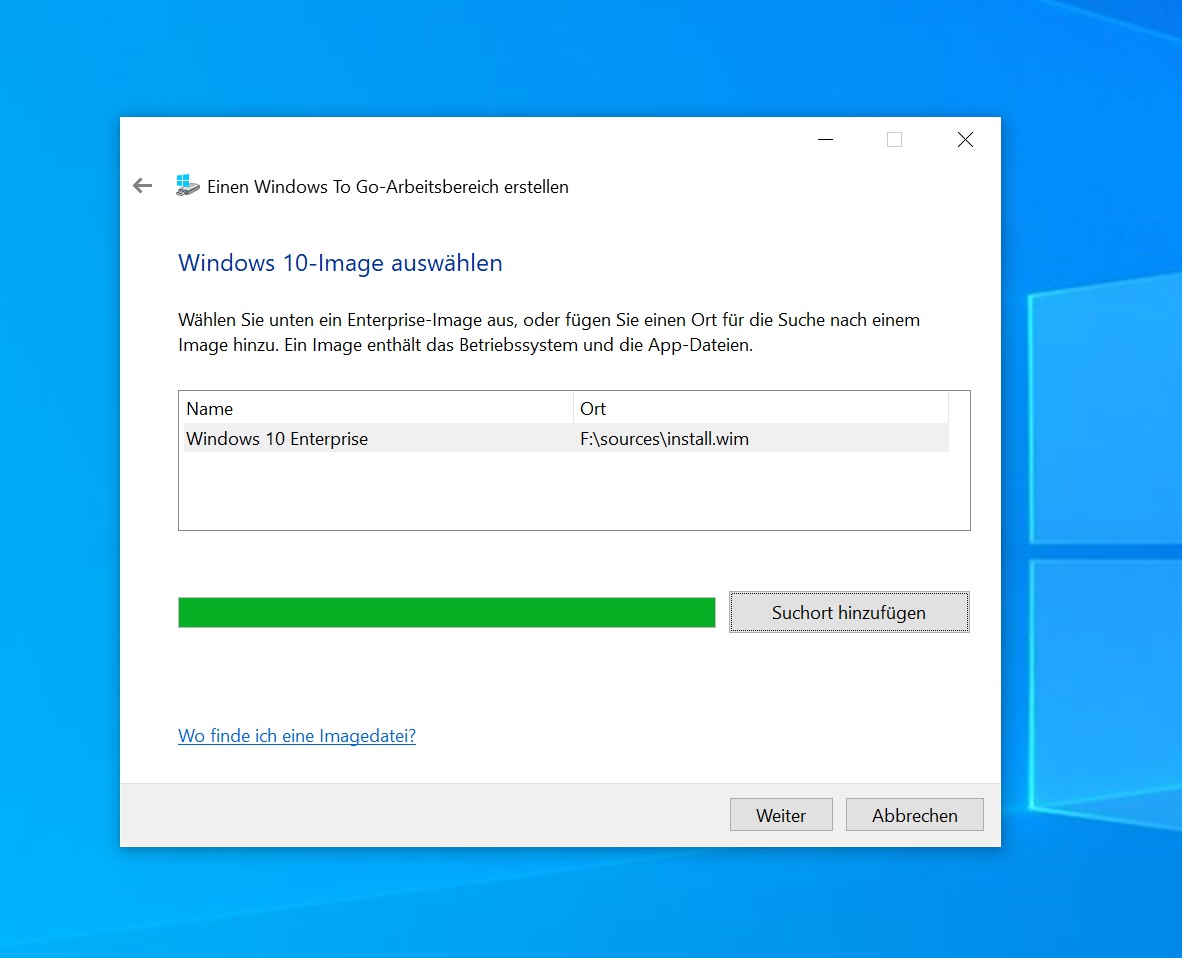Continue with the Weiter button

781,815
